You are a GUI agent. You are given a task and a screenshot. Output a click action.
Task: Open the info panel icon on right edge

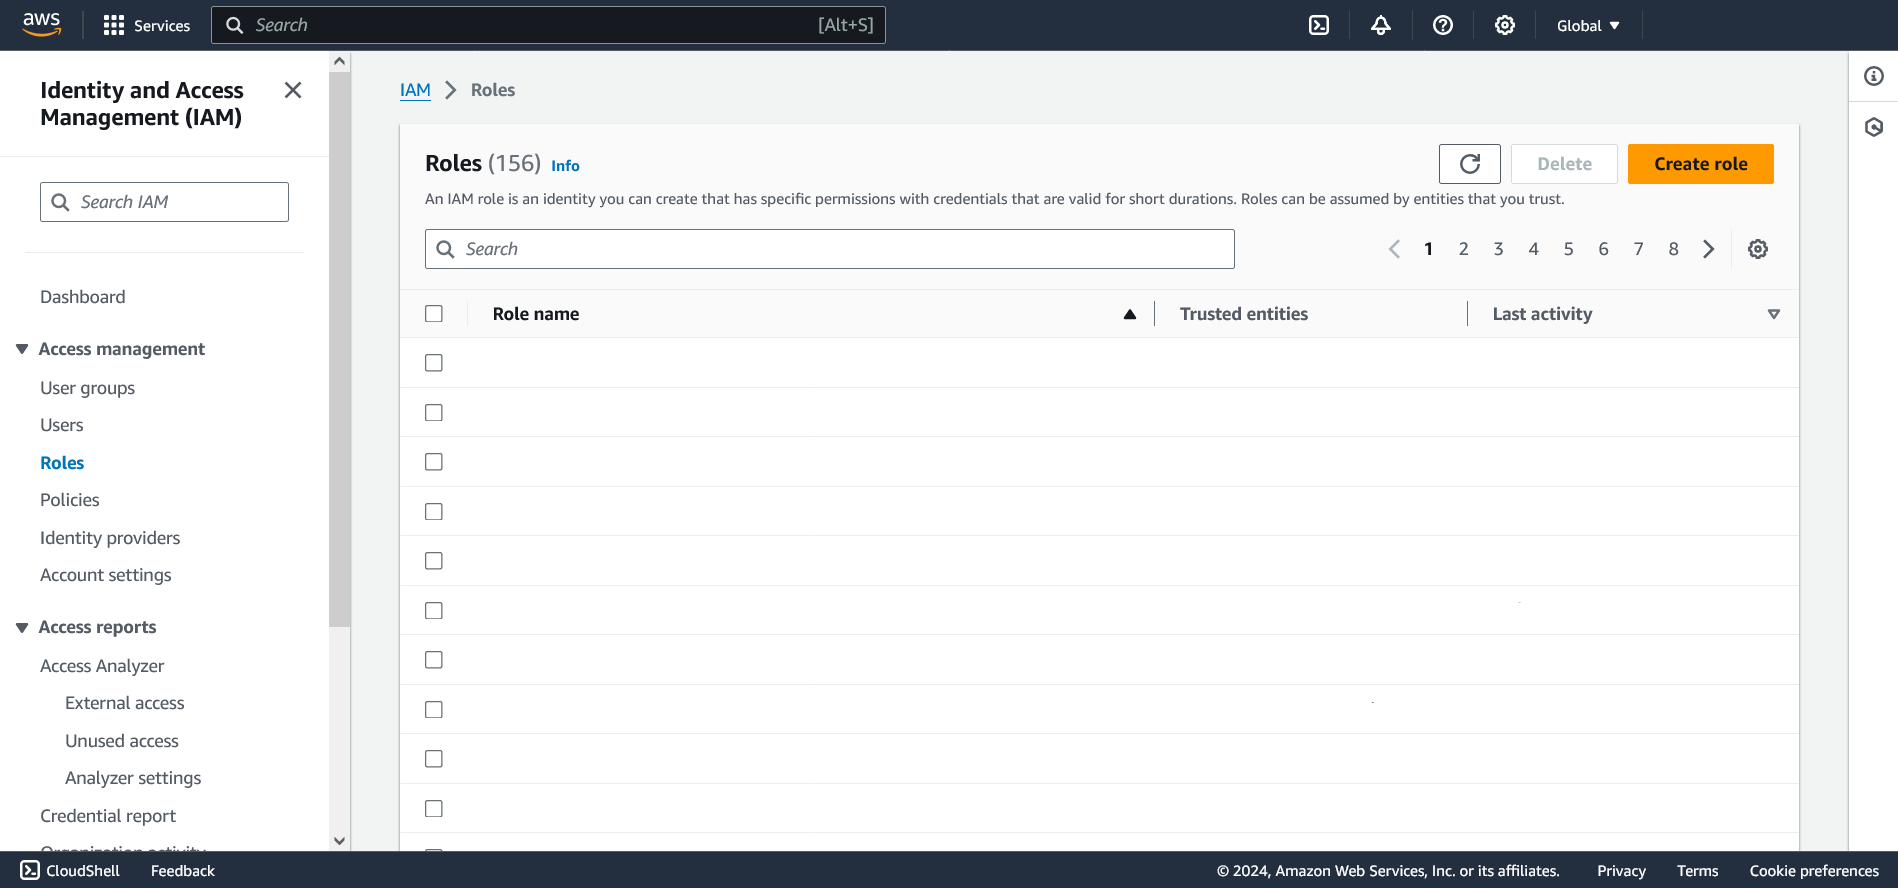point(1873,76)
